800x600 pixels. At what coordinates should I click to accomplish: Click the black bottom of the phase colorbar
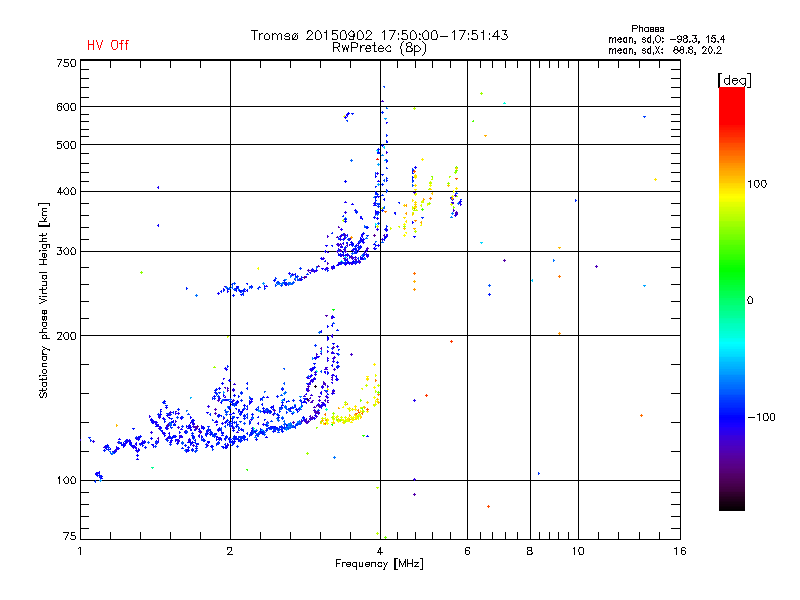[732, 503]
